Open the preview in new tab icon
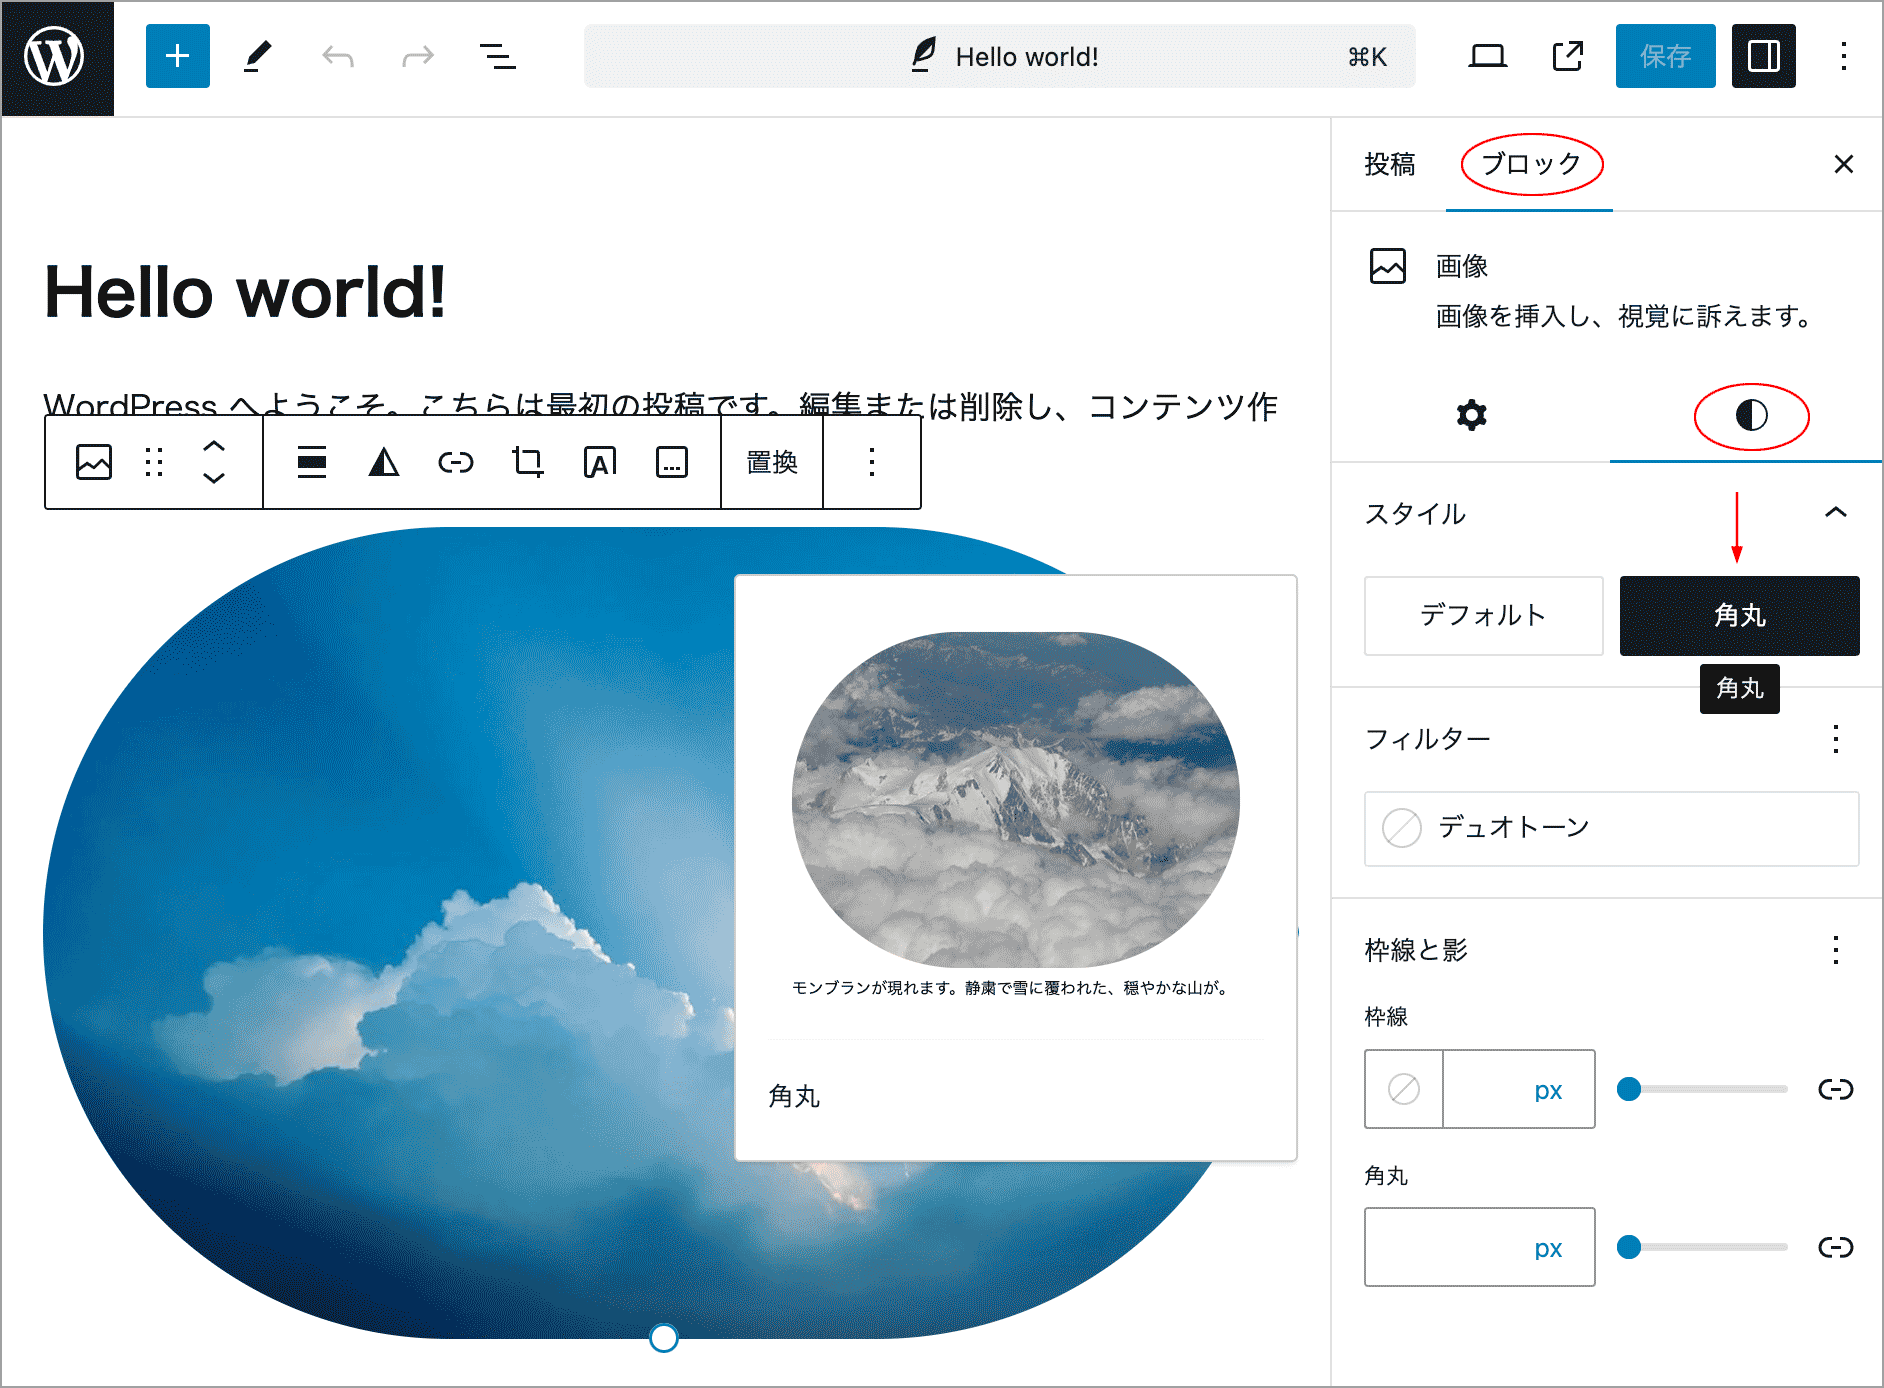Screen dimensions: 1884x1388 1567,56
